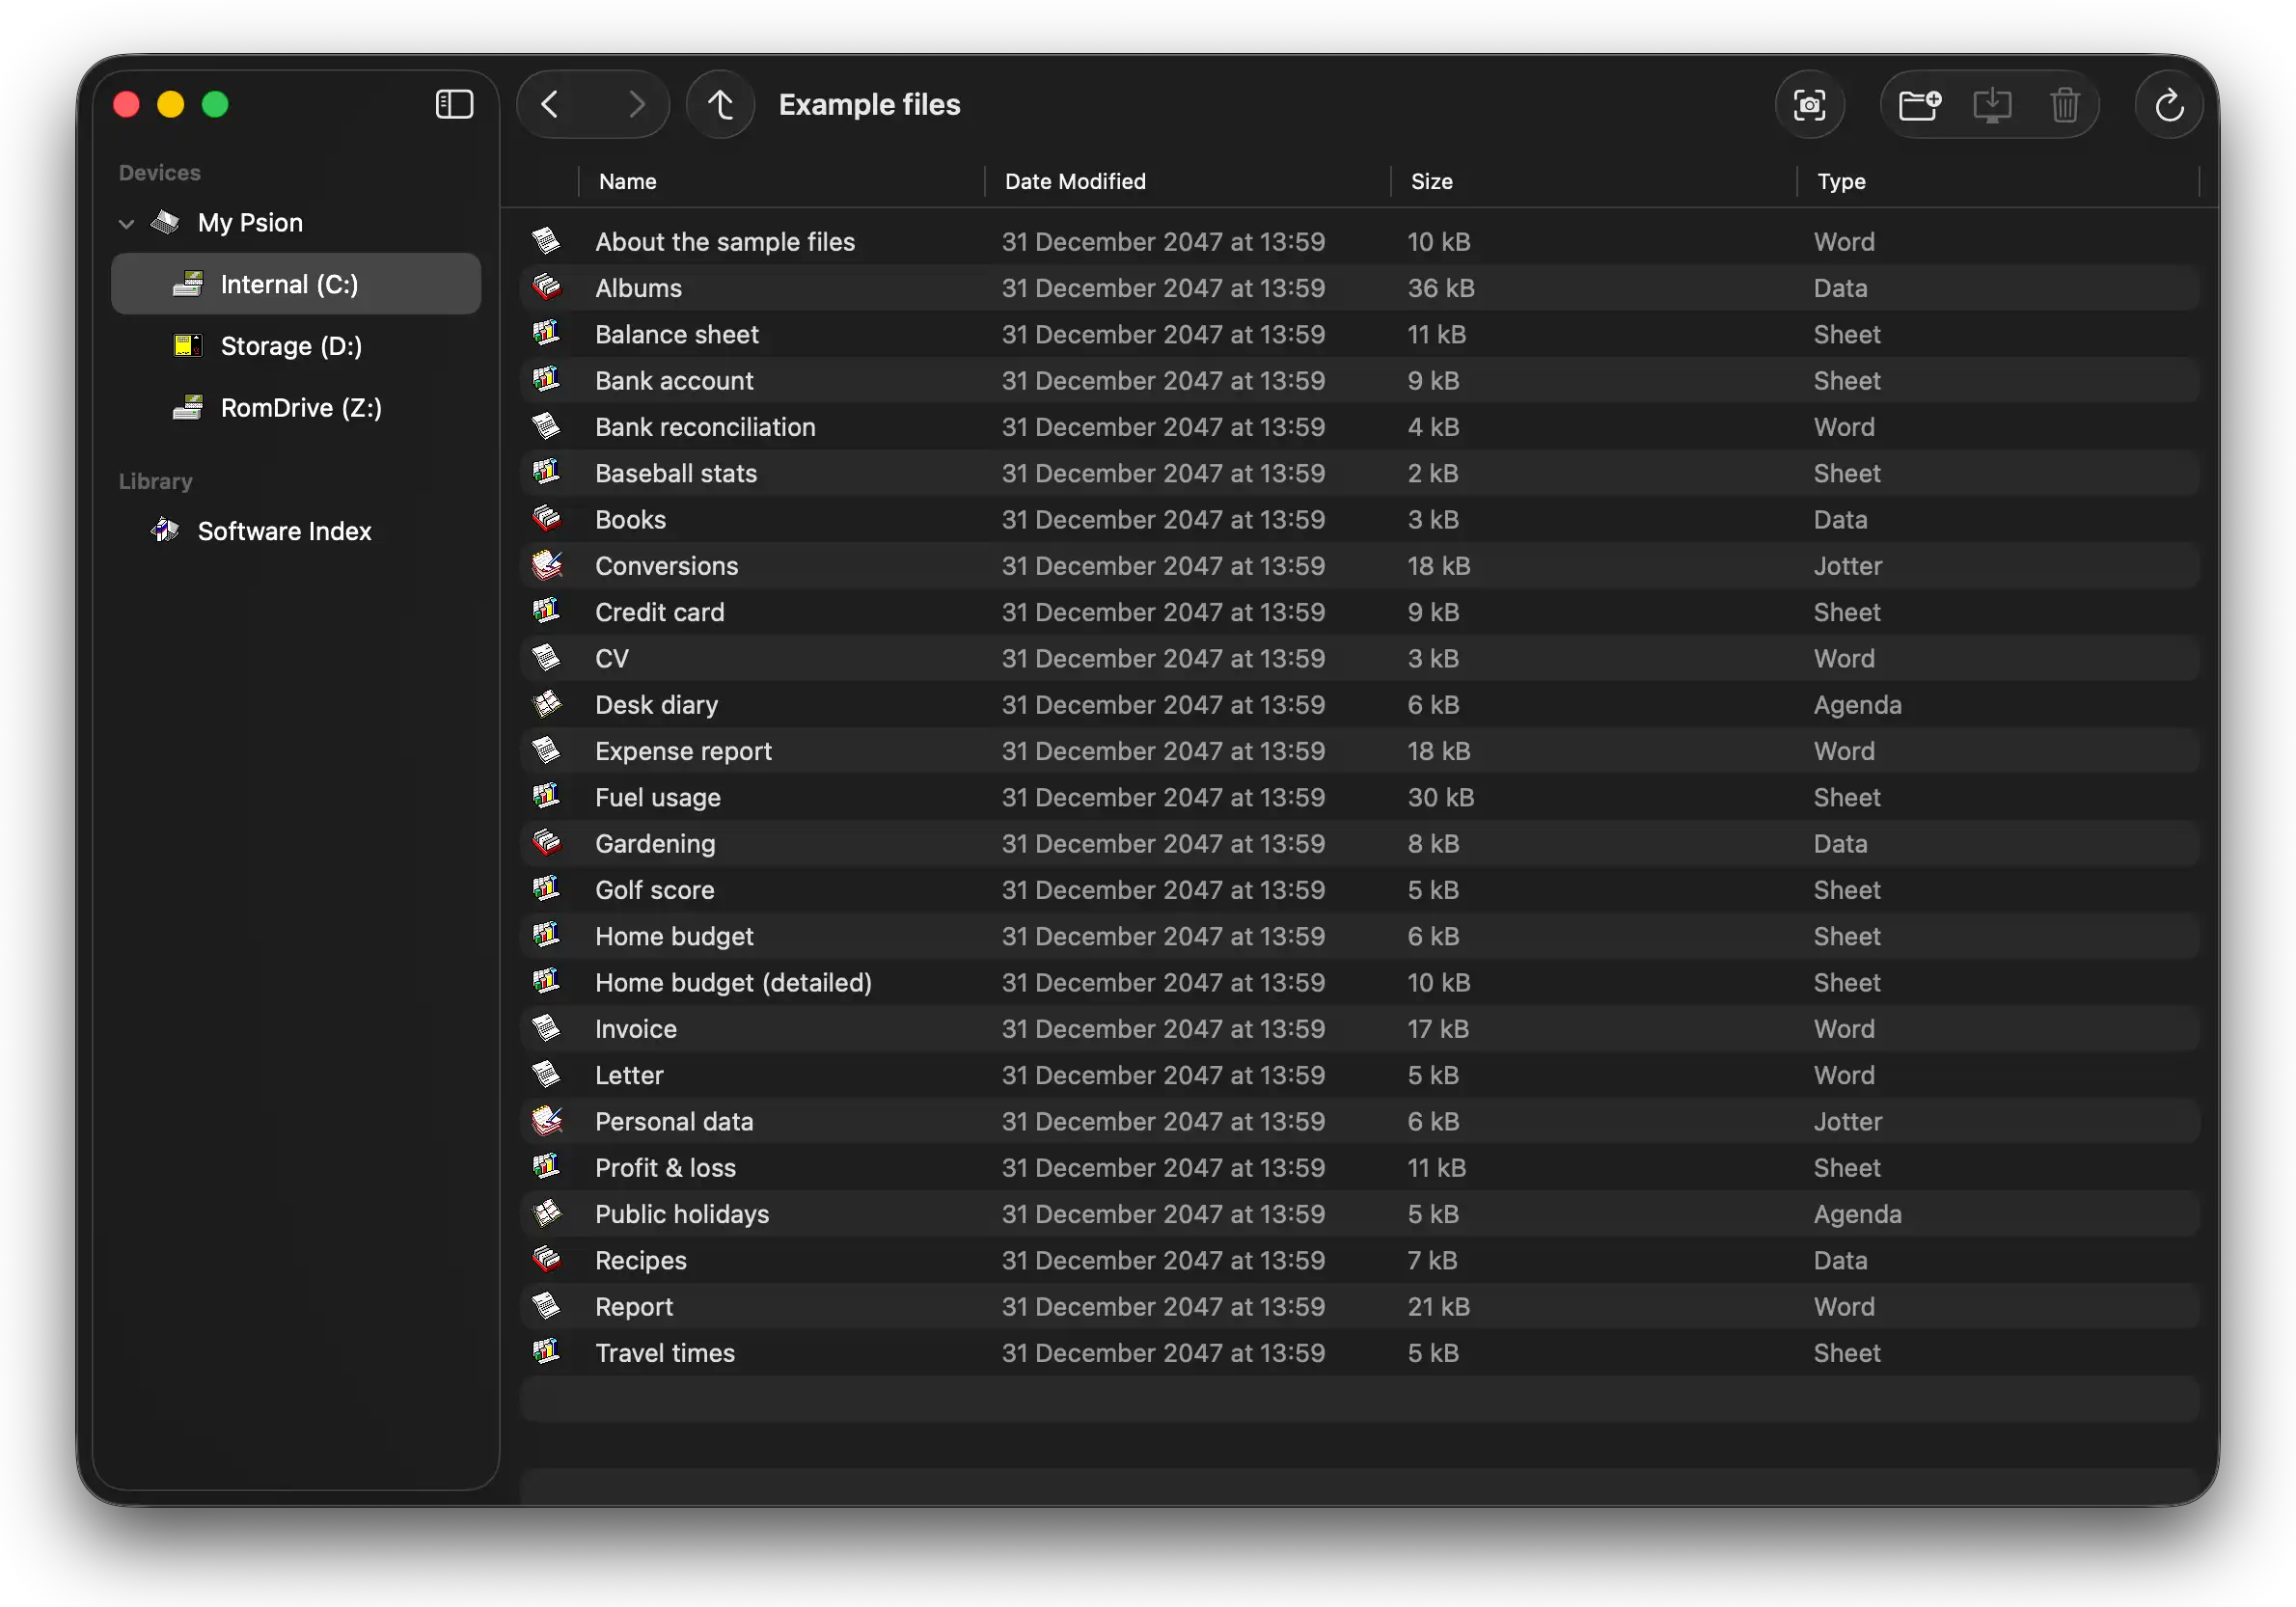Click the refresh icon

tap(2168, 105)
